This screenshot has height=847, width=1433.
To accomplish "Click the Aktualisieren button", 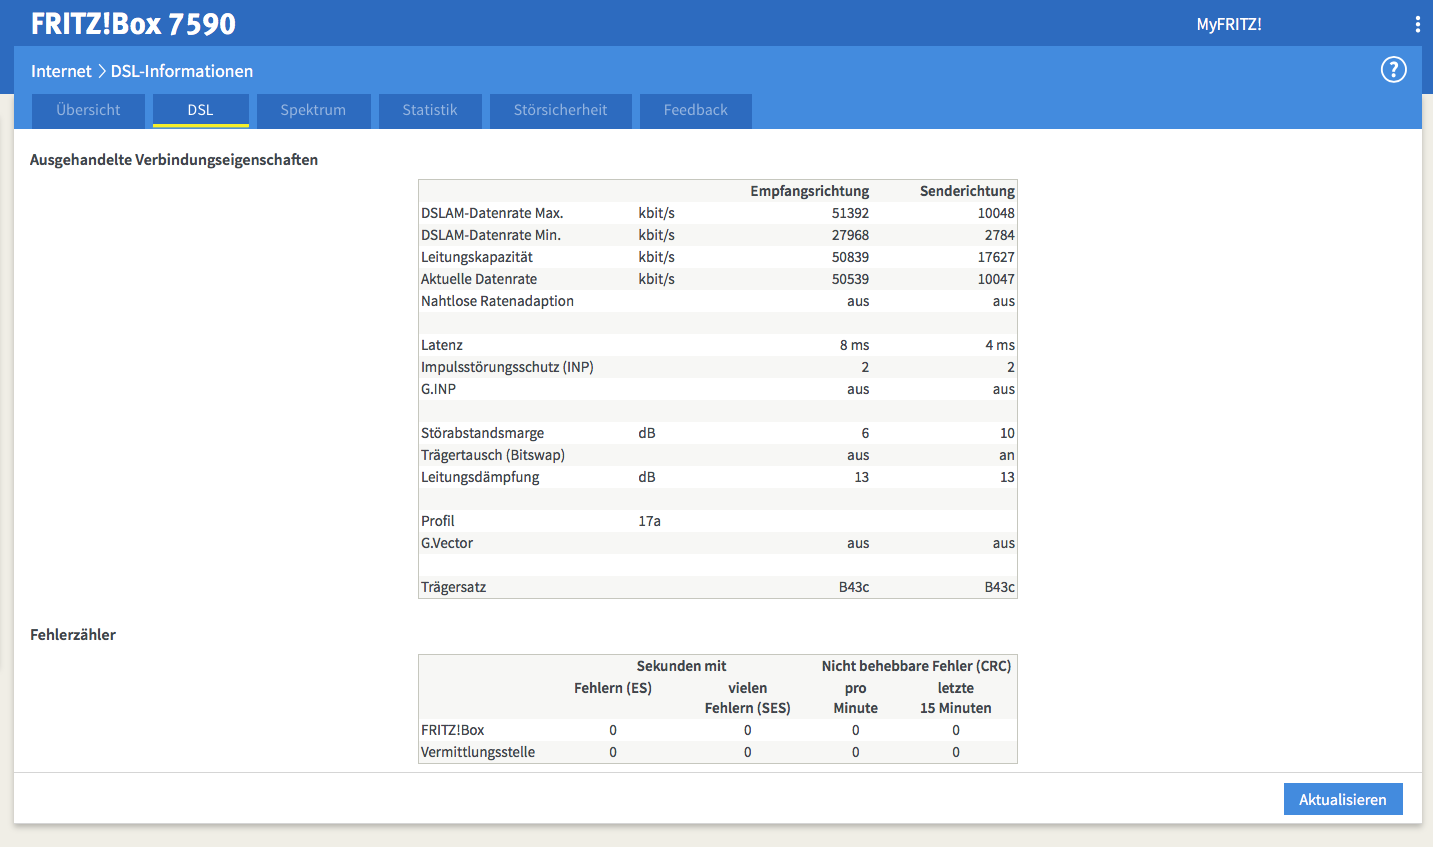I will click(1343, 799).
